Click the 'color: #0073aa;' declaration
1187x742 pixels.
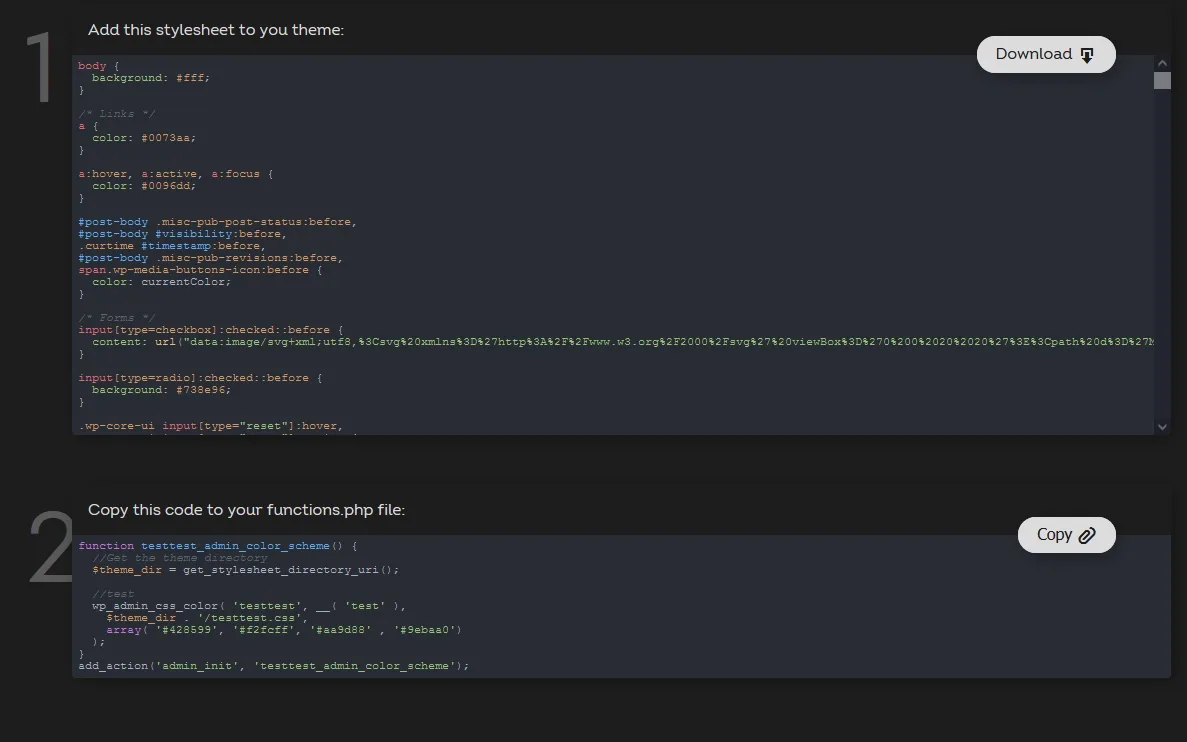[144, 138]
